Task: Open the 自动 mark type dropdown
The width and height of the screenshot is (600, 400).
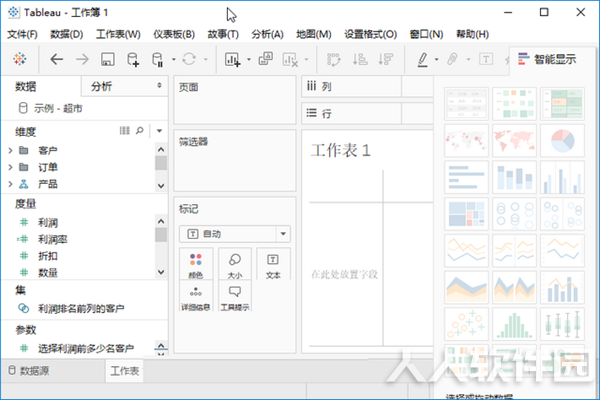Action: [x=283, y=234]
